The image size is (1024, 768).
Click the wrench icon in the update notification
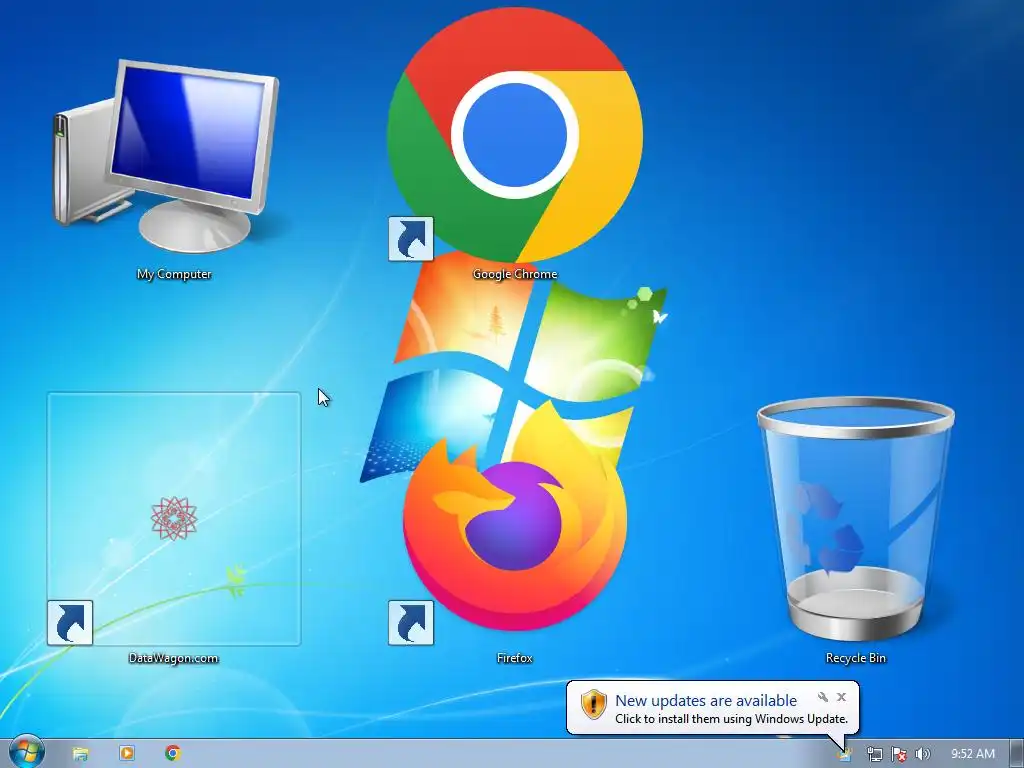click(x=823, y=697)
